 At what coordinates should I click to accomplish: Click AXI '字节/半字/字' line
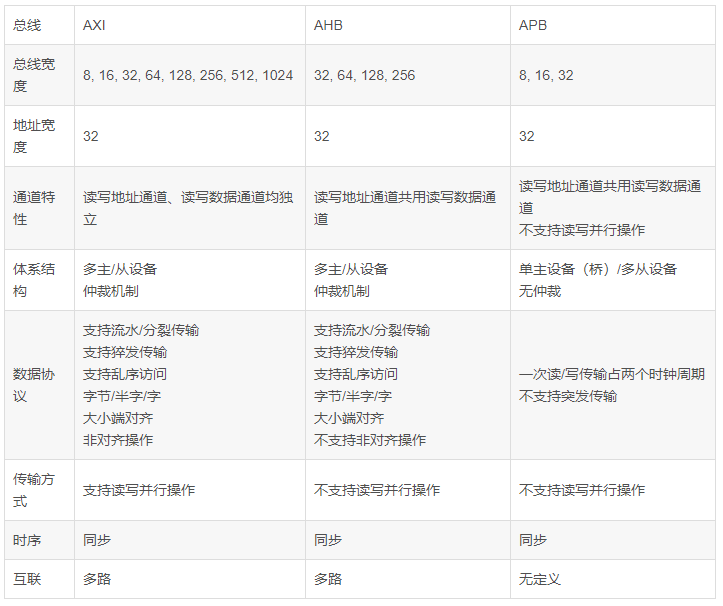point(122,396)
